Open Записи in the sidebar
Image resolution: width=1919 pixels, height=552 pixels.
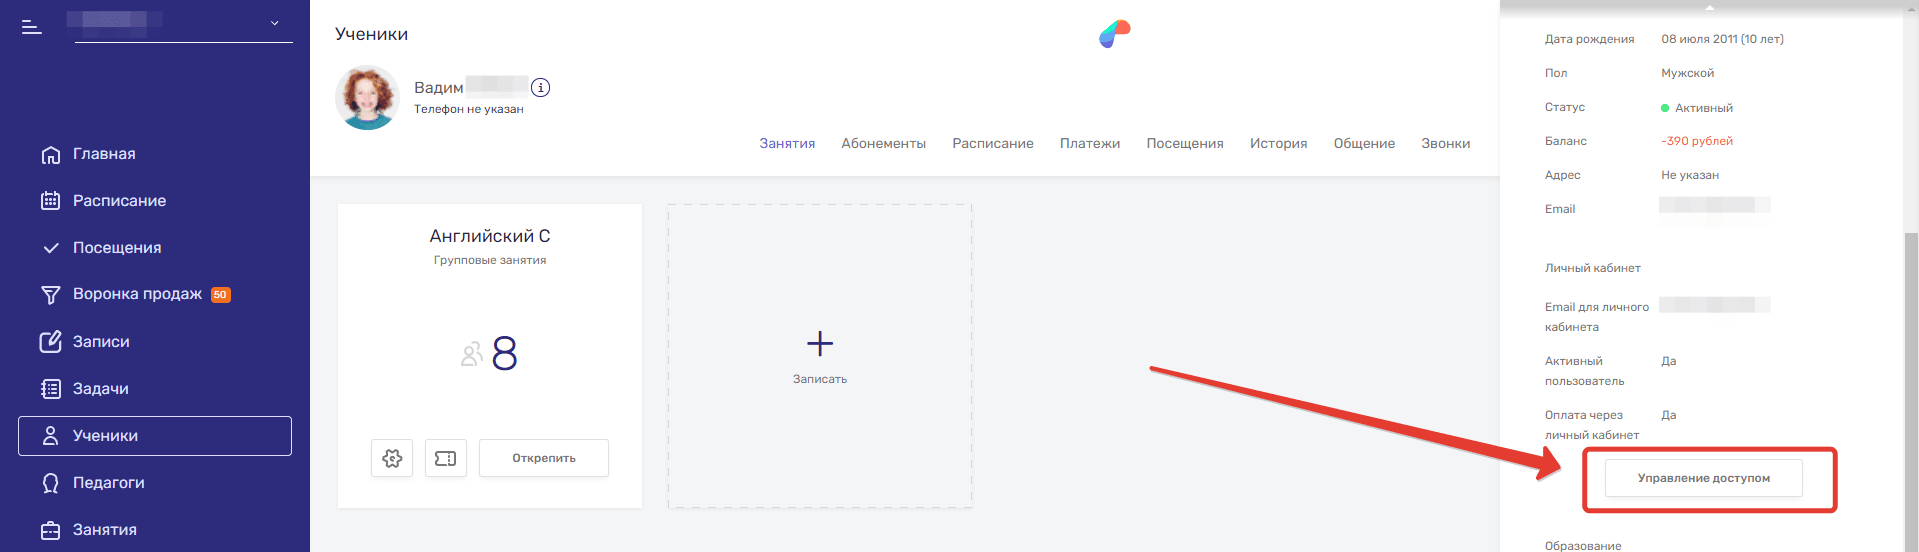pos(100,342)
